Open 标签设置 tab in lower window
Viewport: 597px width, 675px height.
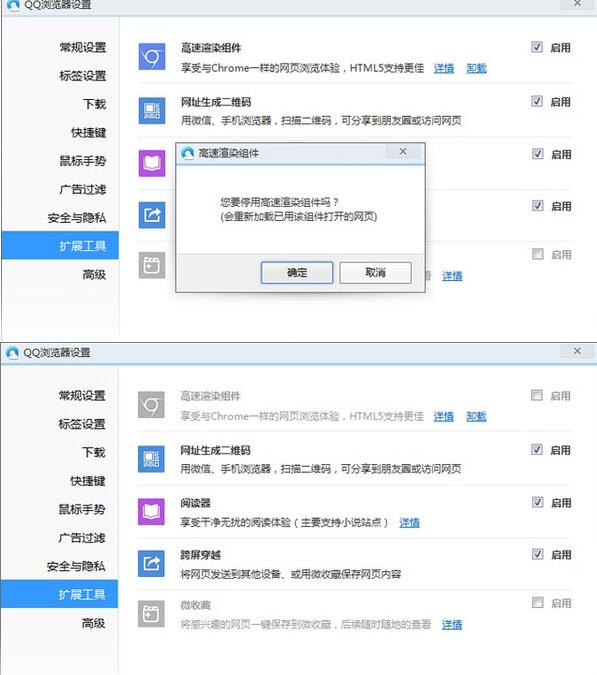(x=82, y=424)
